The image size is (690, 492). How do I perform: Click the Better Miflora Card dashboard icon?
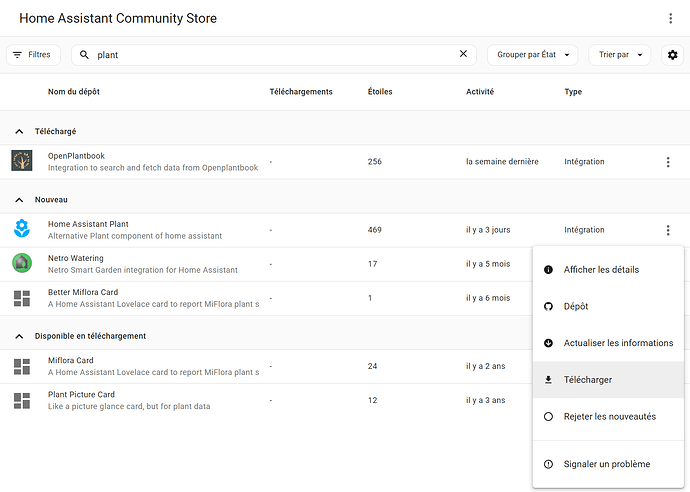[22, 298]
